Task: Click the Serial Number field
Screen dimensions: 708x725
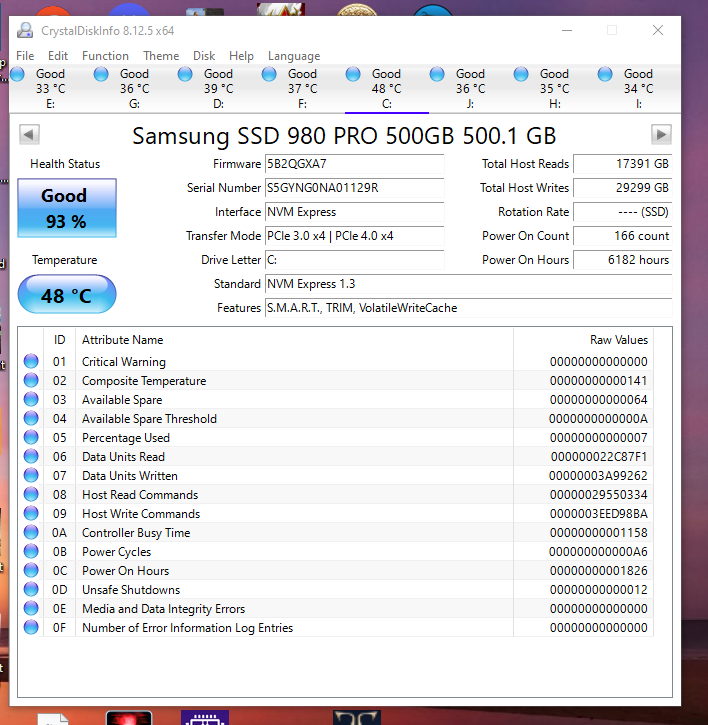Action: [354, 188]
